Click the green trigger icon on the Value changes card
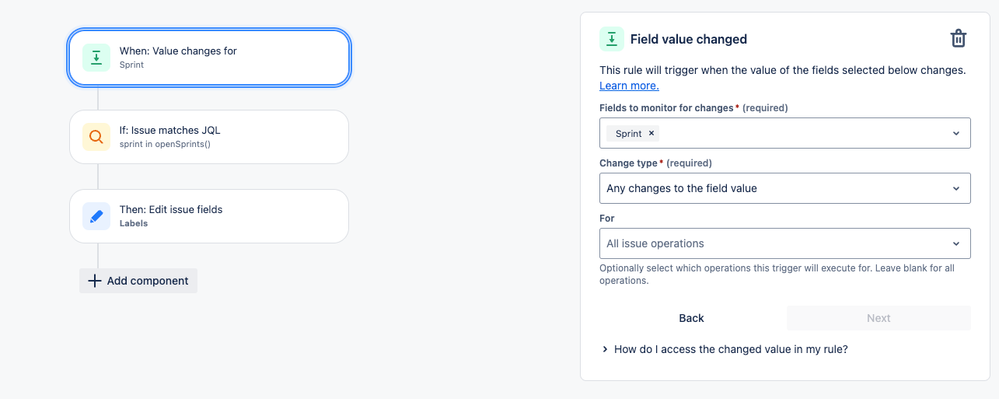The image size is (999, 399). point(96,58)
